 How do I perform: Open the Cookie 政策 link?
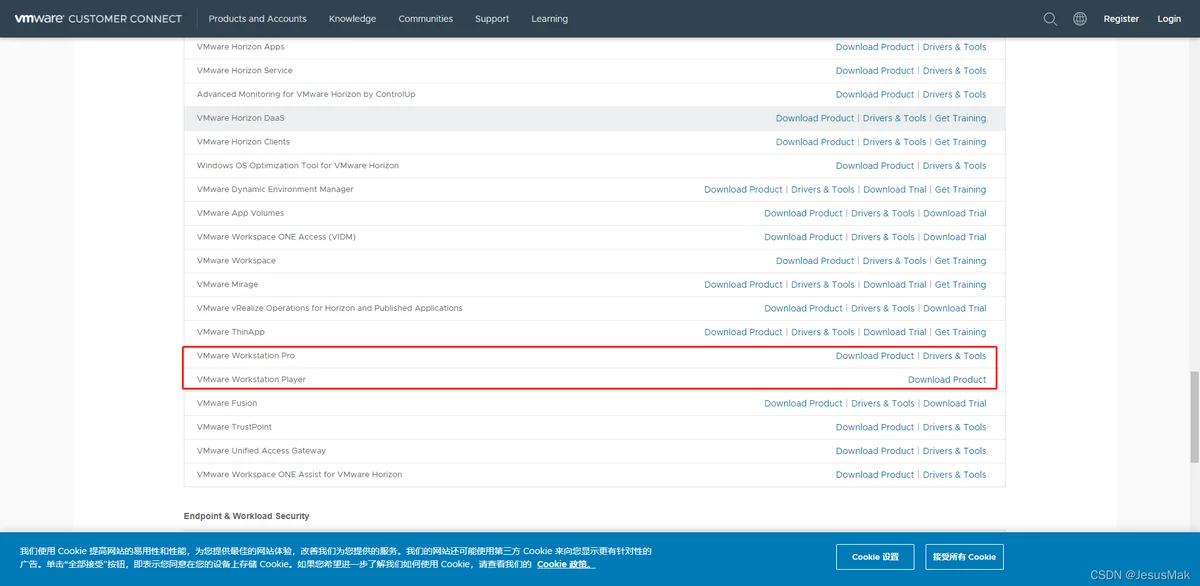tap(566, 565)
